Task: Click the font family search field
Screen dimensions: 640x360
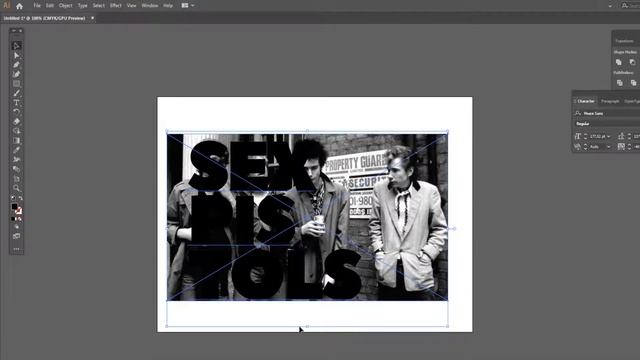Action: tap(607, 113)
